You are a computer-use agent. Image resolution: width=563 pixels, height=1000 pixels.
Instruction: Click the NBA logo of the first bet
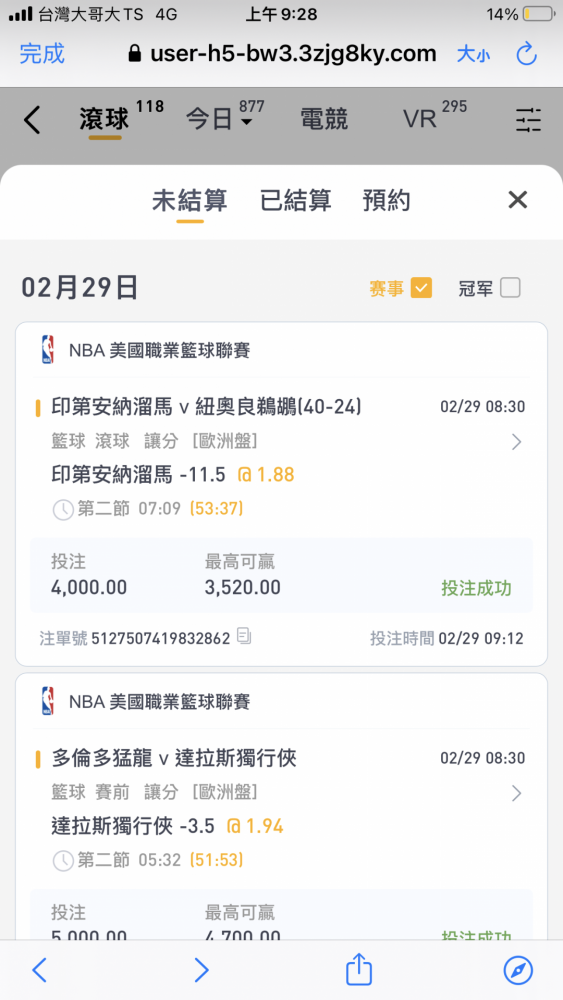(x=47, y=349)
